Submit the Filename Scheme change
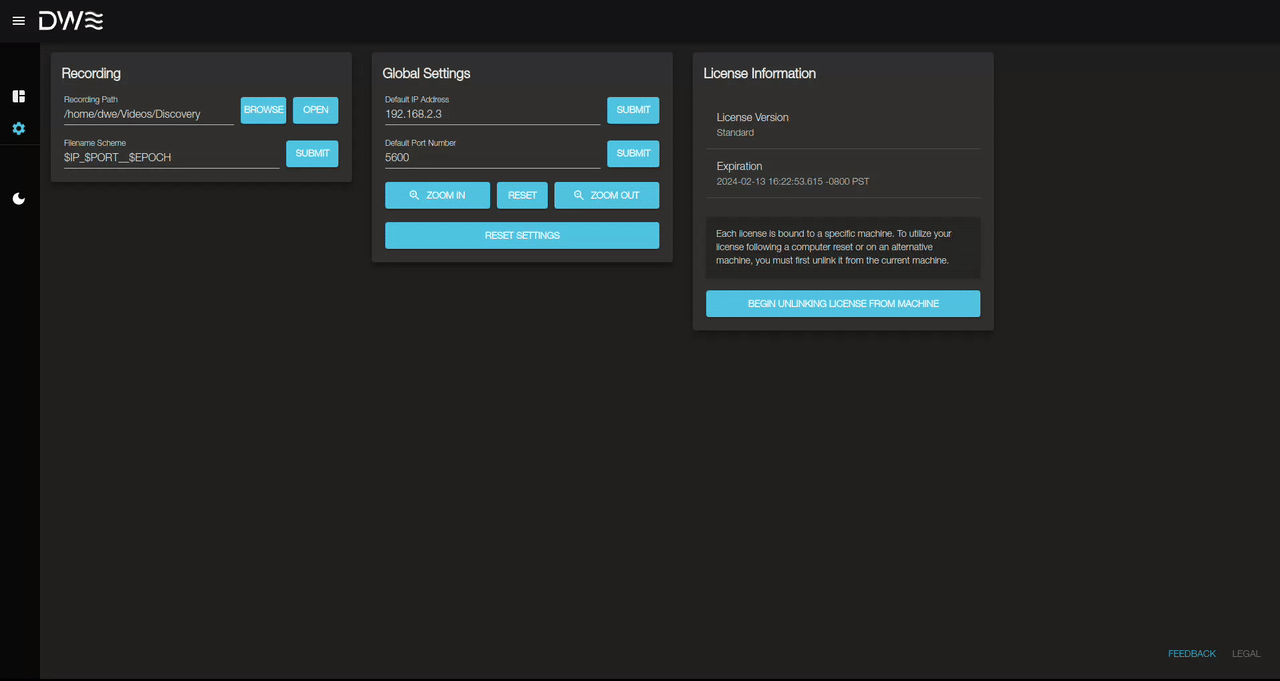This screenshot has width=1280, height=681. pos(311,153)
